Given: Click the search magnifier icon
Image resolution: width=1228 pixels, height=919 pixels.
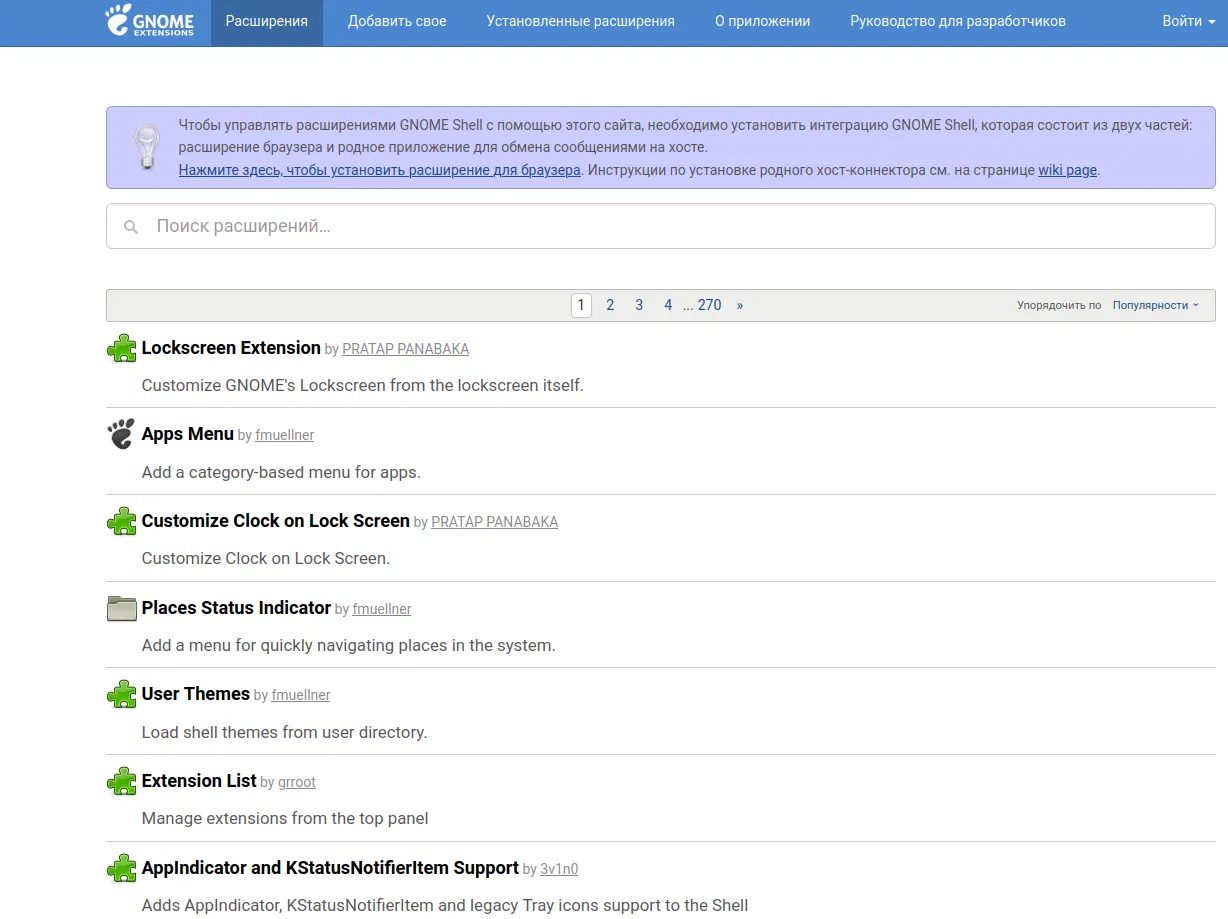Looking at the screenshot, I should tap(131, 227).
